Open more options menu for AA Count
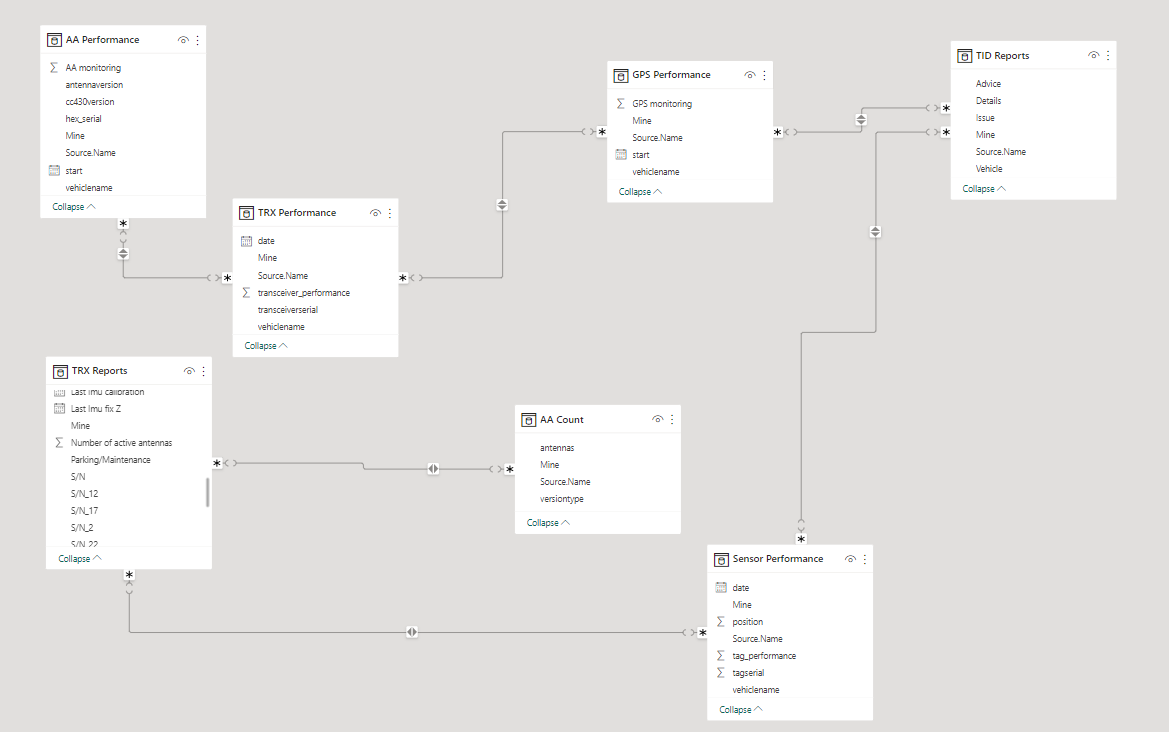Screen dimensions: 1169x732 pyautogui.click(x=672, y=420)
